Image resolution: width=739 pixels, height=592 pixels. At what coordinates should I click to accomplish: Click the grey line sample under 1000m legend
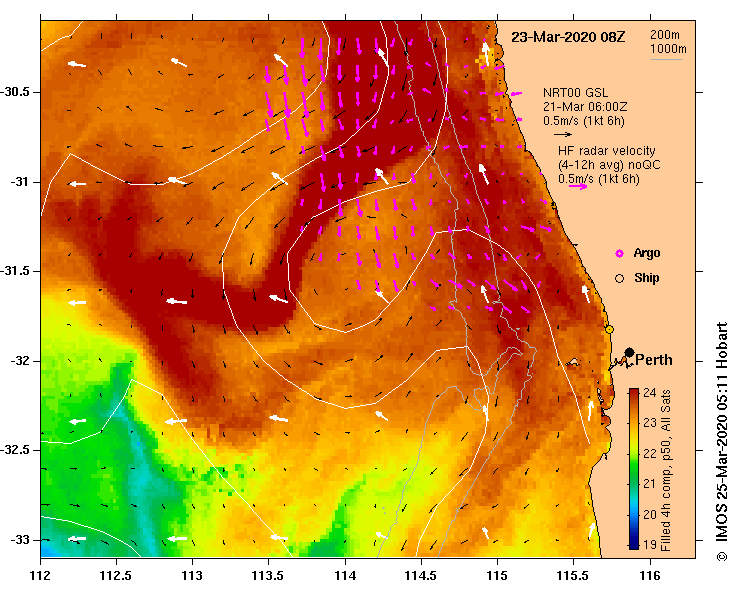666,59
